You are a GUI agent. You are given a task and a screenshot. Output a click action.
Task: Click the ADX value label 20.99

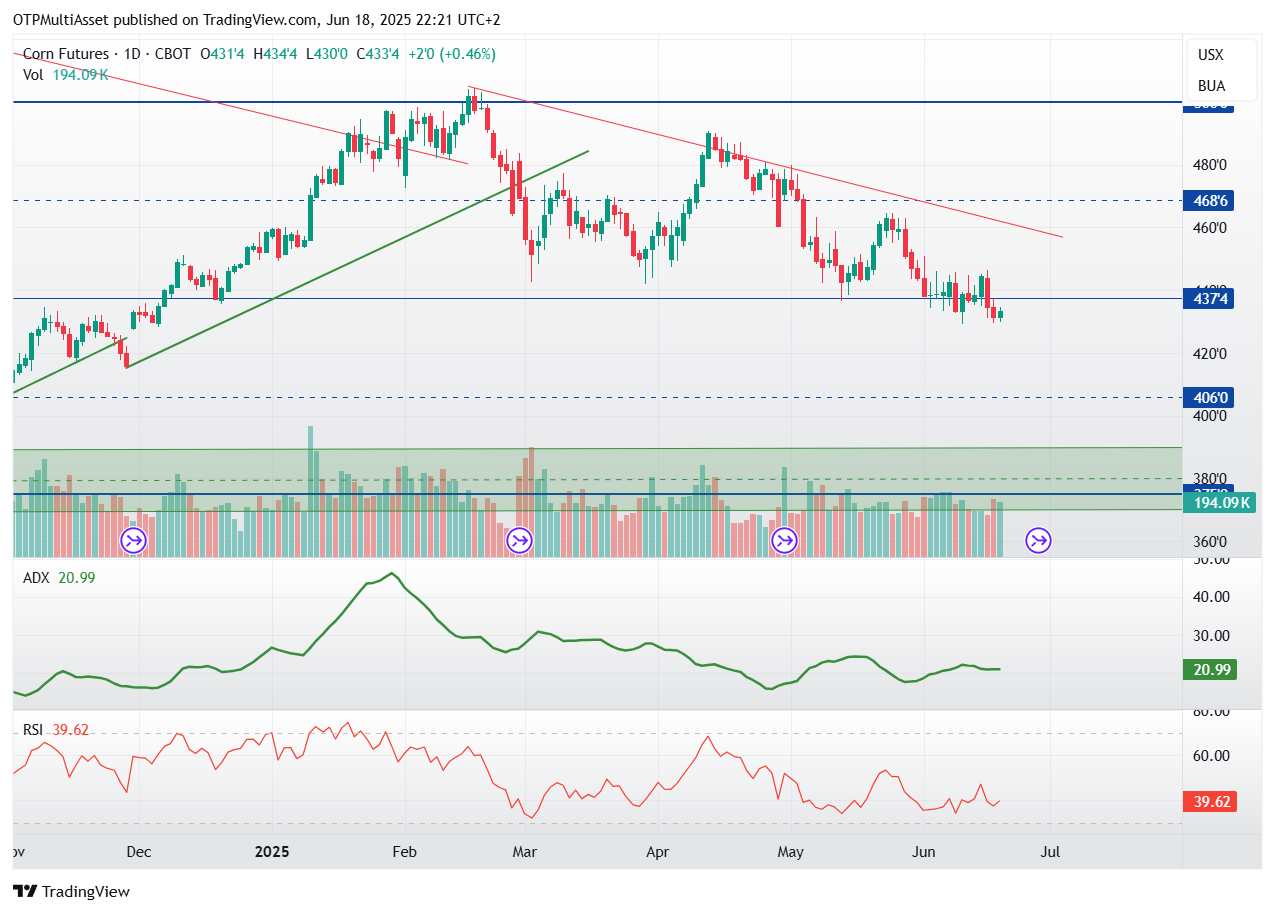tap(1210, 669)
